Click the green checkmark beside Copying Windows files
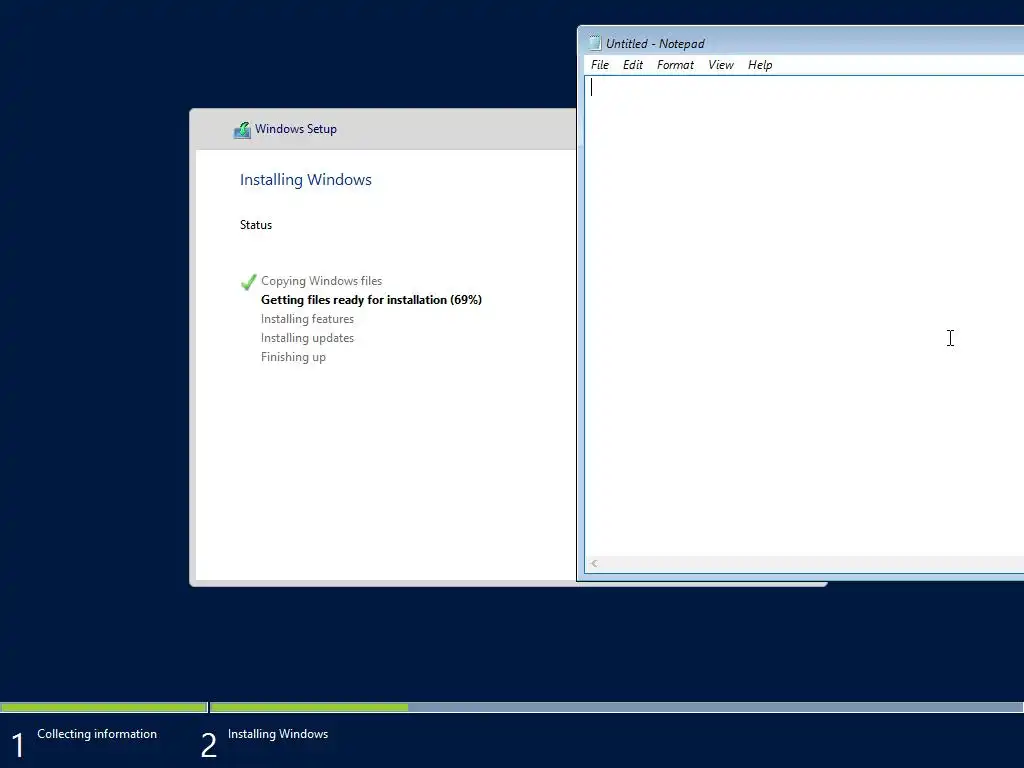The height and width of the screenshot is (768, 1024). click(x=248, y=281)
